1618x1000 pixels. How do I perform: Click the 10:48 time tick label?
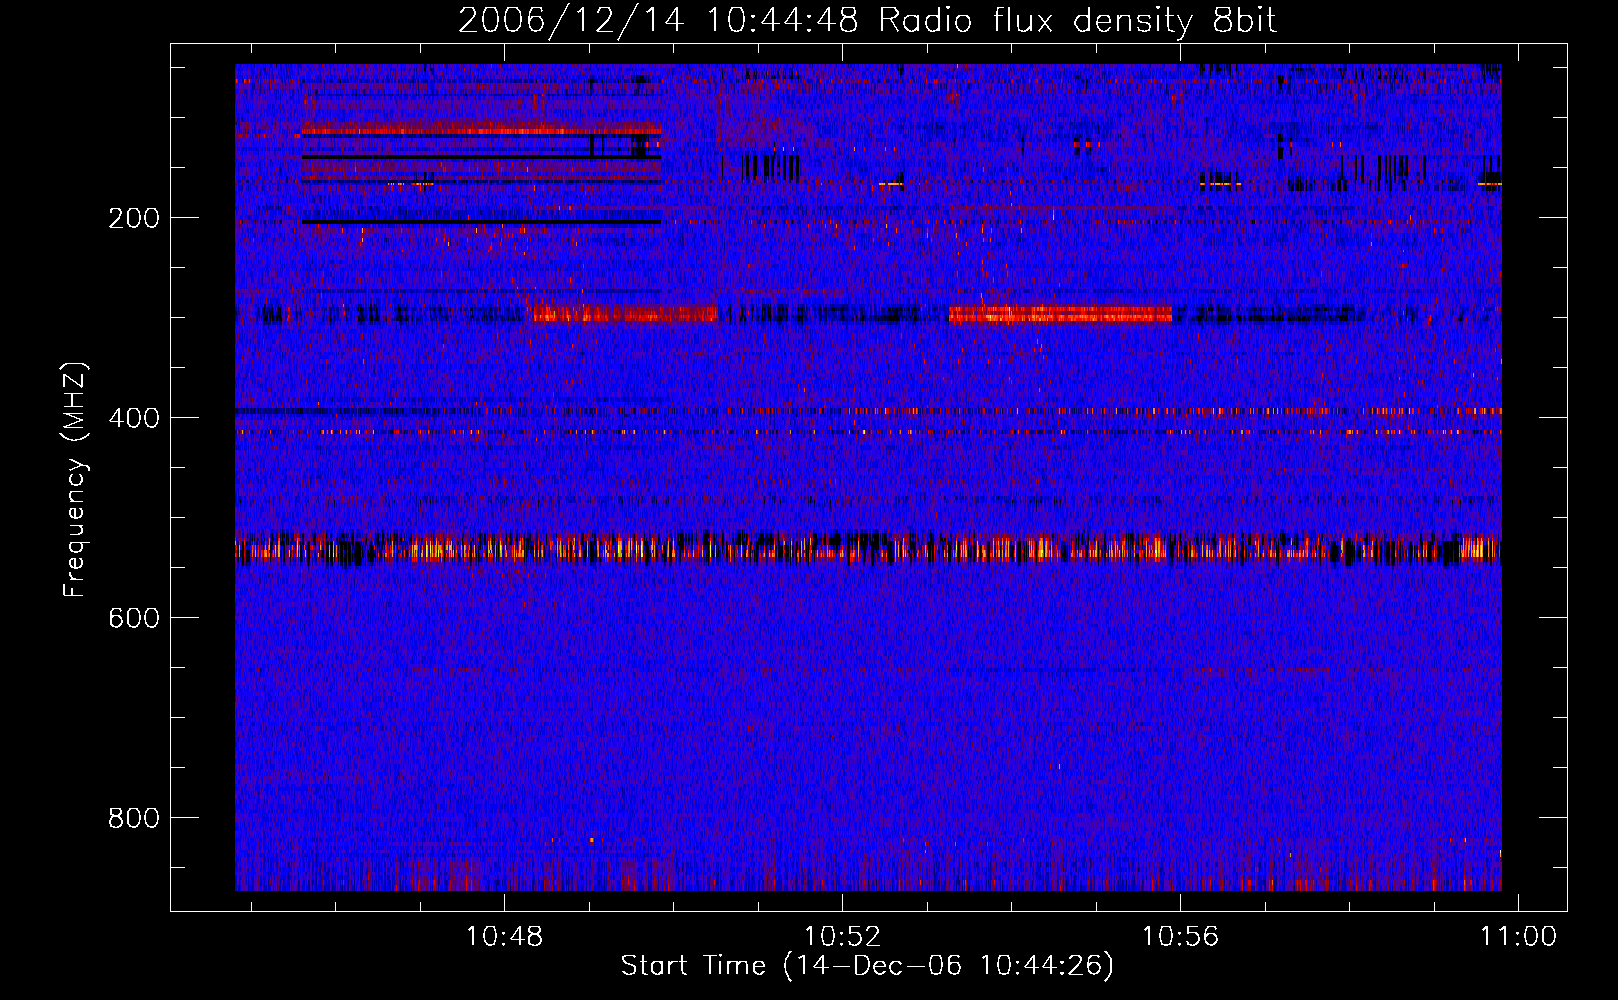click(x=504, y=937)
